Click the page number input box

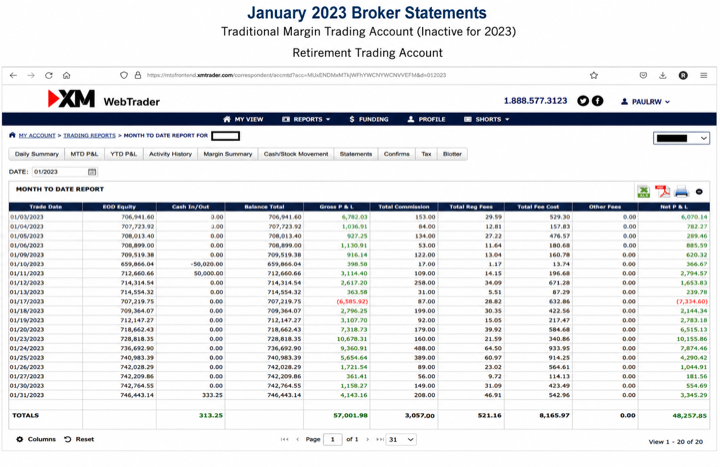click(332, 439)
